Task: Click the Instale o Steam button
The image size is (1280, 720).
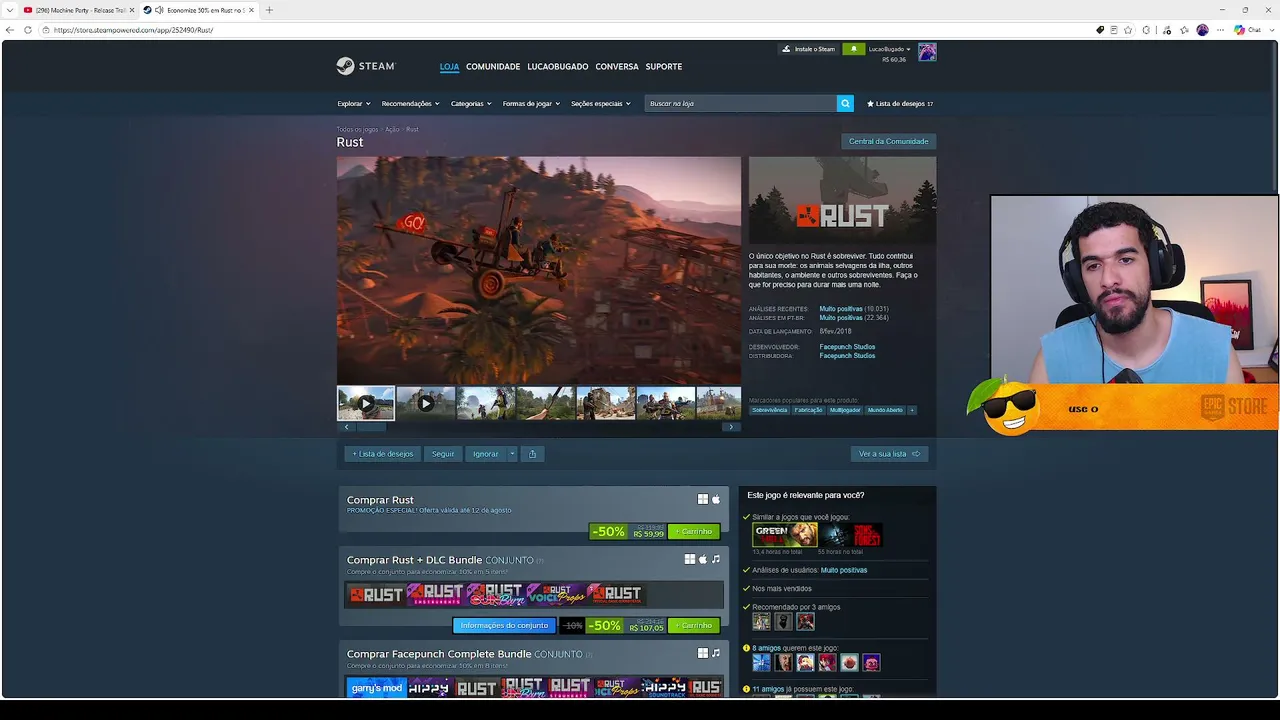Action: [809, 49]
